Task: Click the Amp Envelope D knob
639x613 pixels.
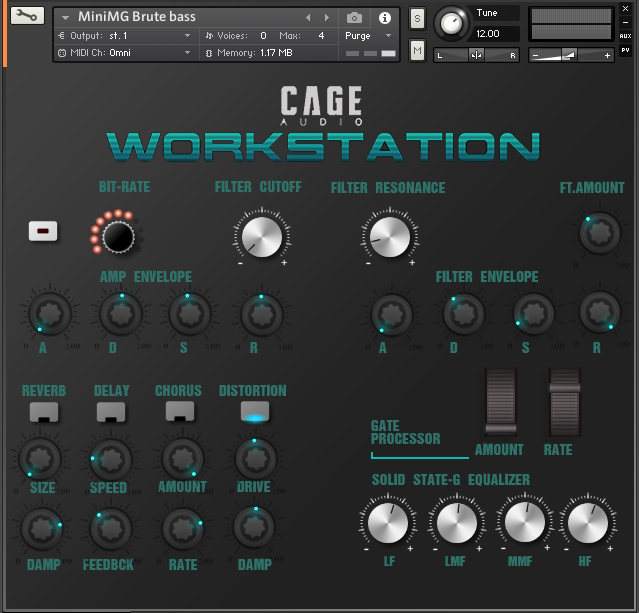Action: pos(121,314)
